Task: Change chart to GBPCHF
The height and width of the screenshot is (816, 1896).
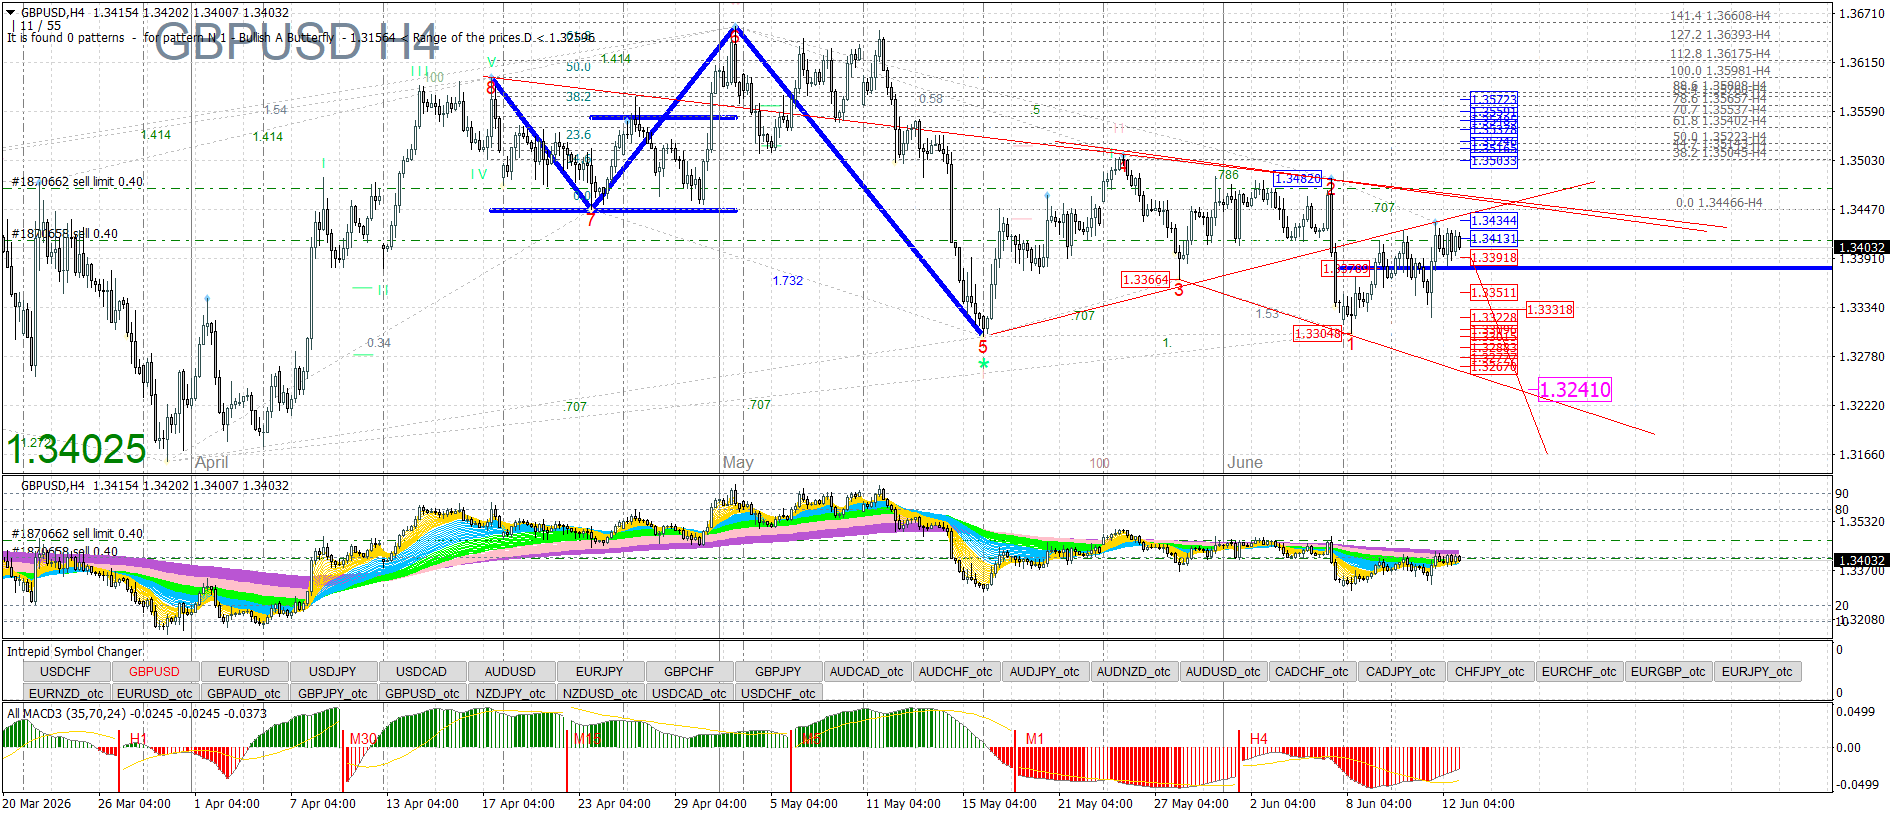Action: pos(689,672)
